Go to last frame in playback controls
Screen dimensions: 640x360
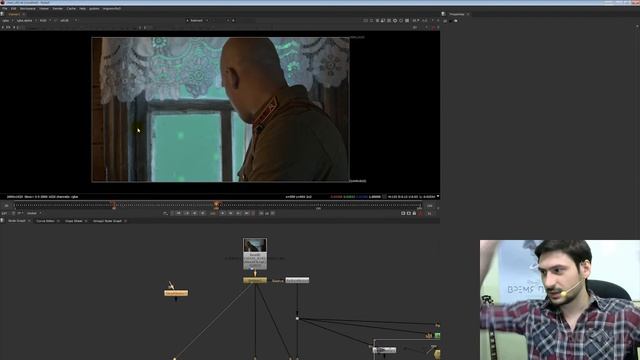click(x=247, y=213)
